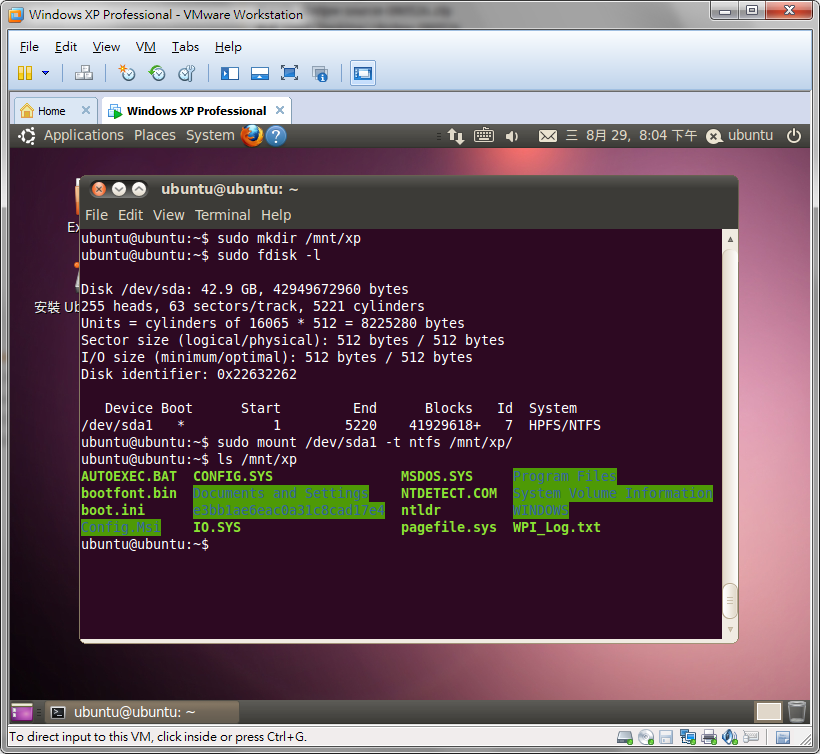Enter full screen mode icon
Screen dimensions: 820x754
289,73
